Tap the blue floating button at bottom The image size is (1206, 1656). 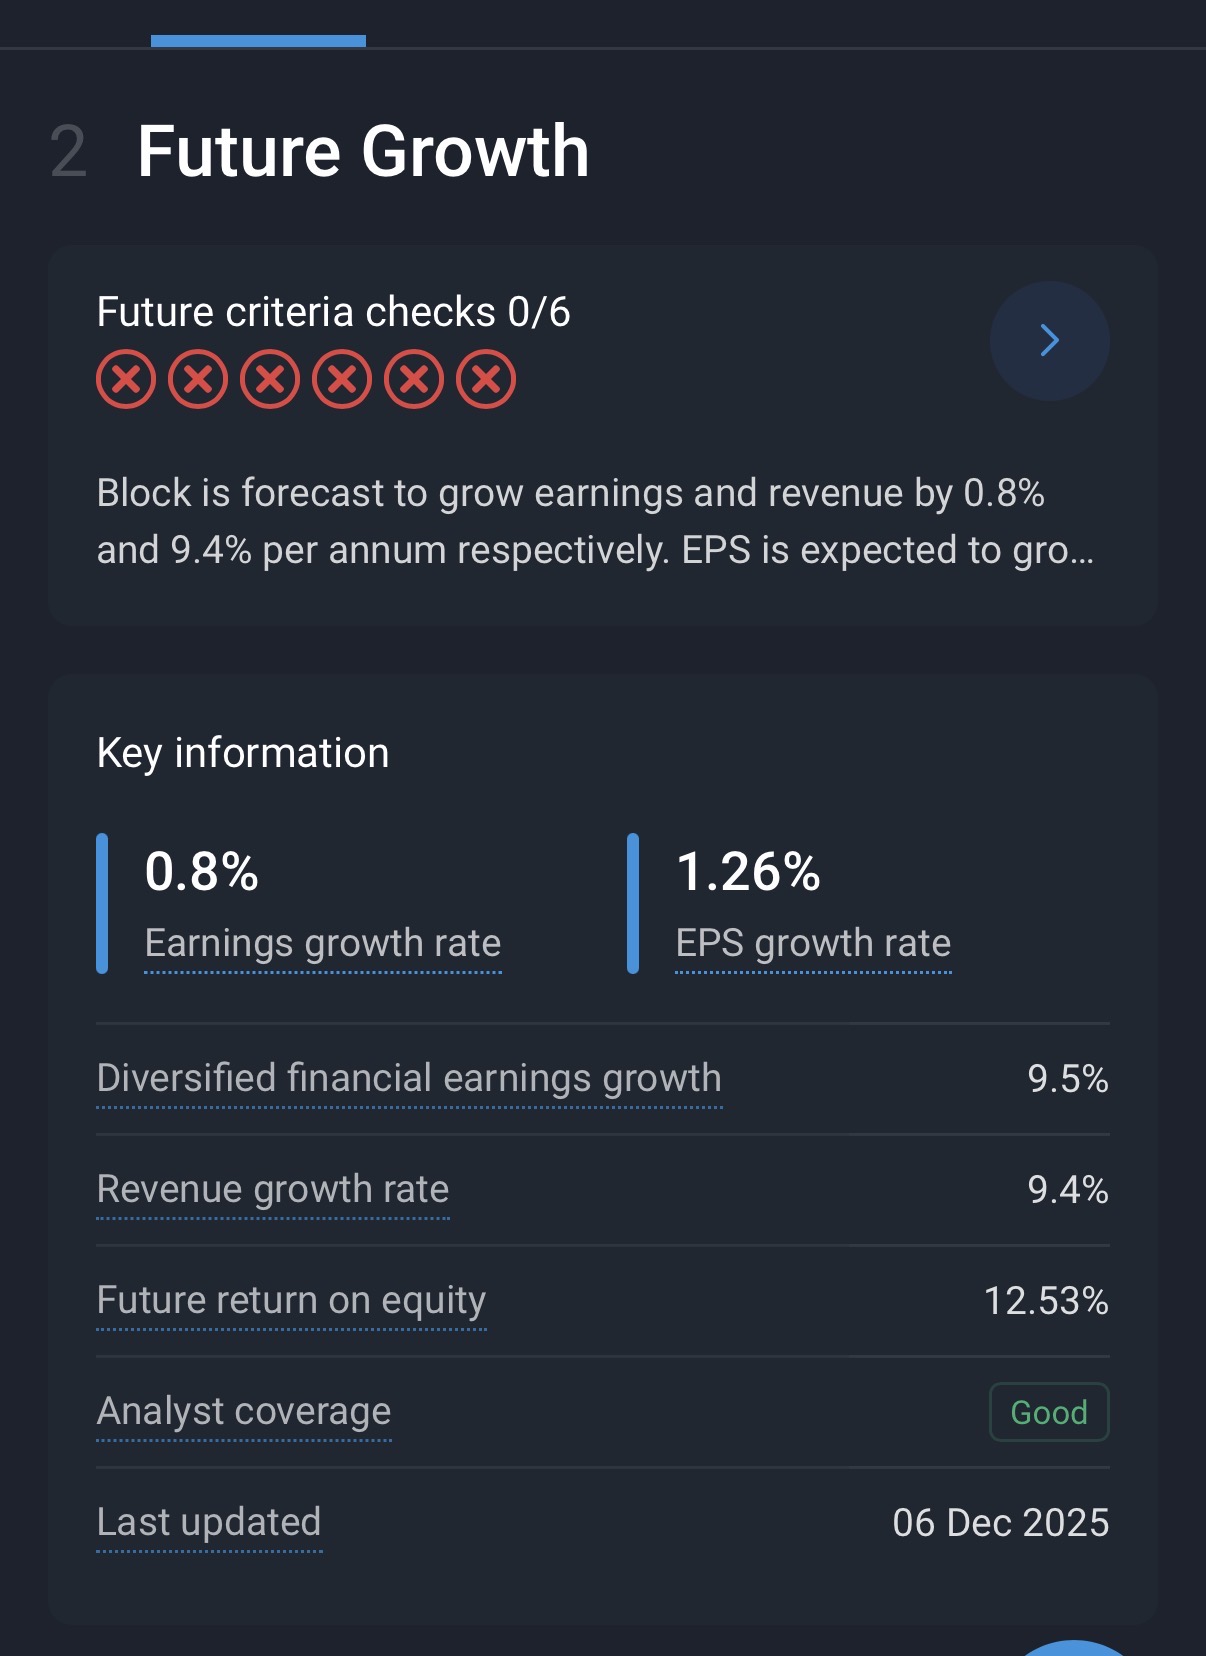pos(1074,1648)
